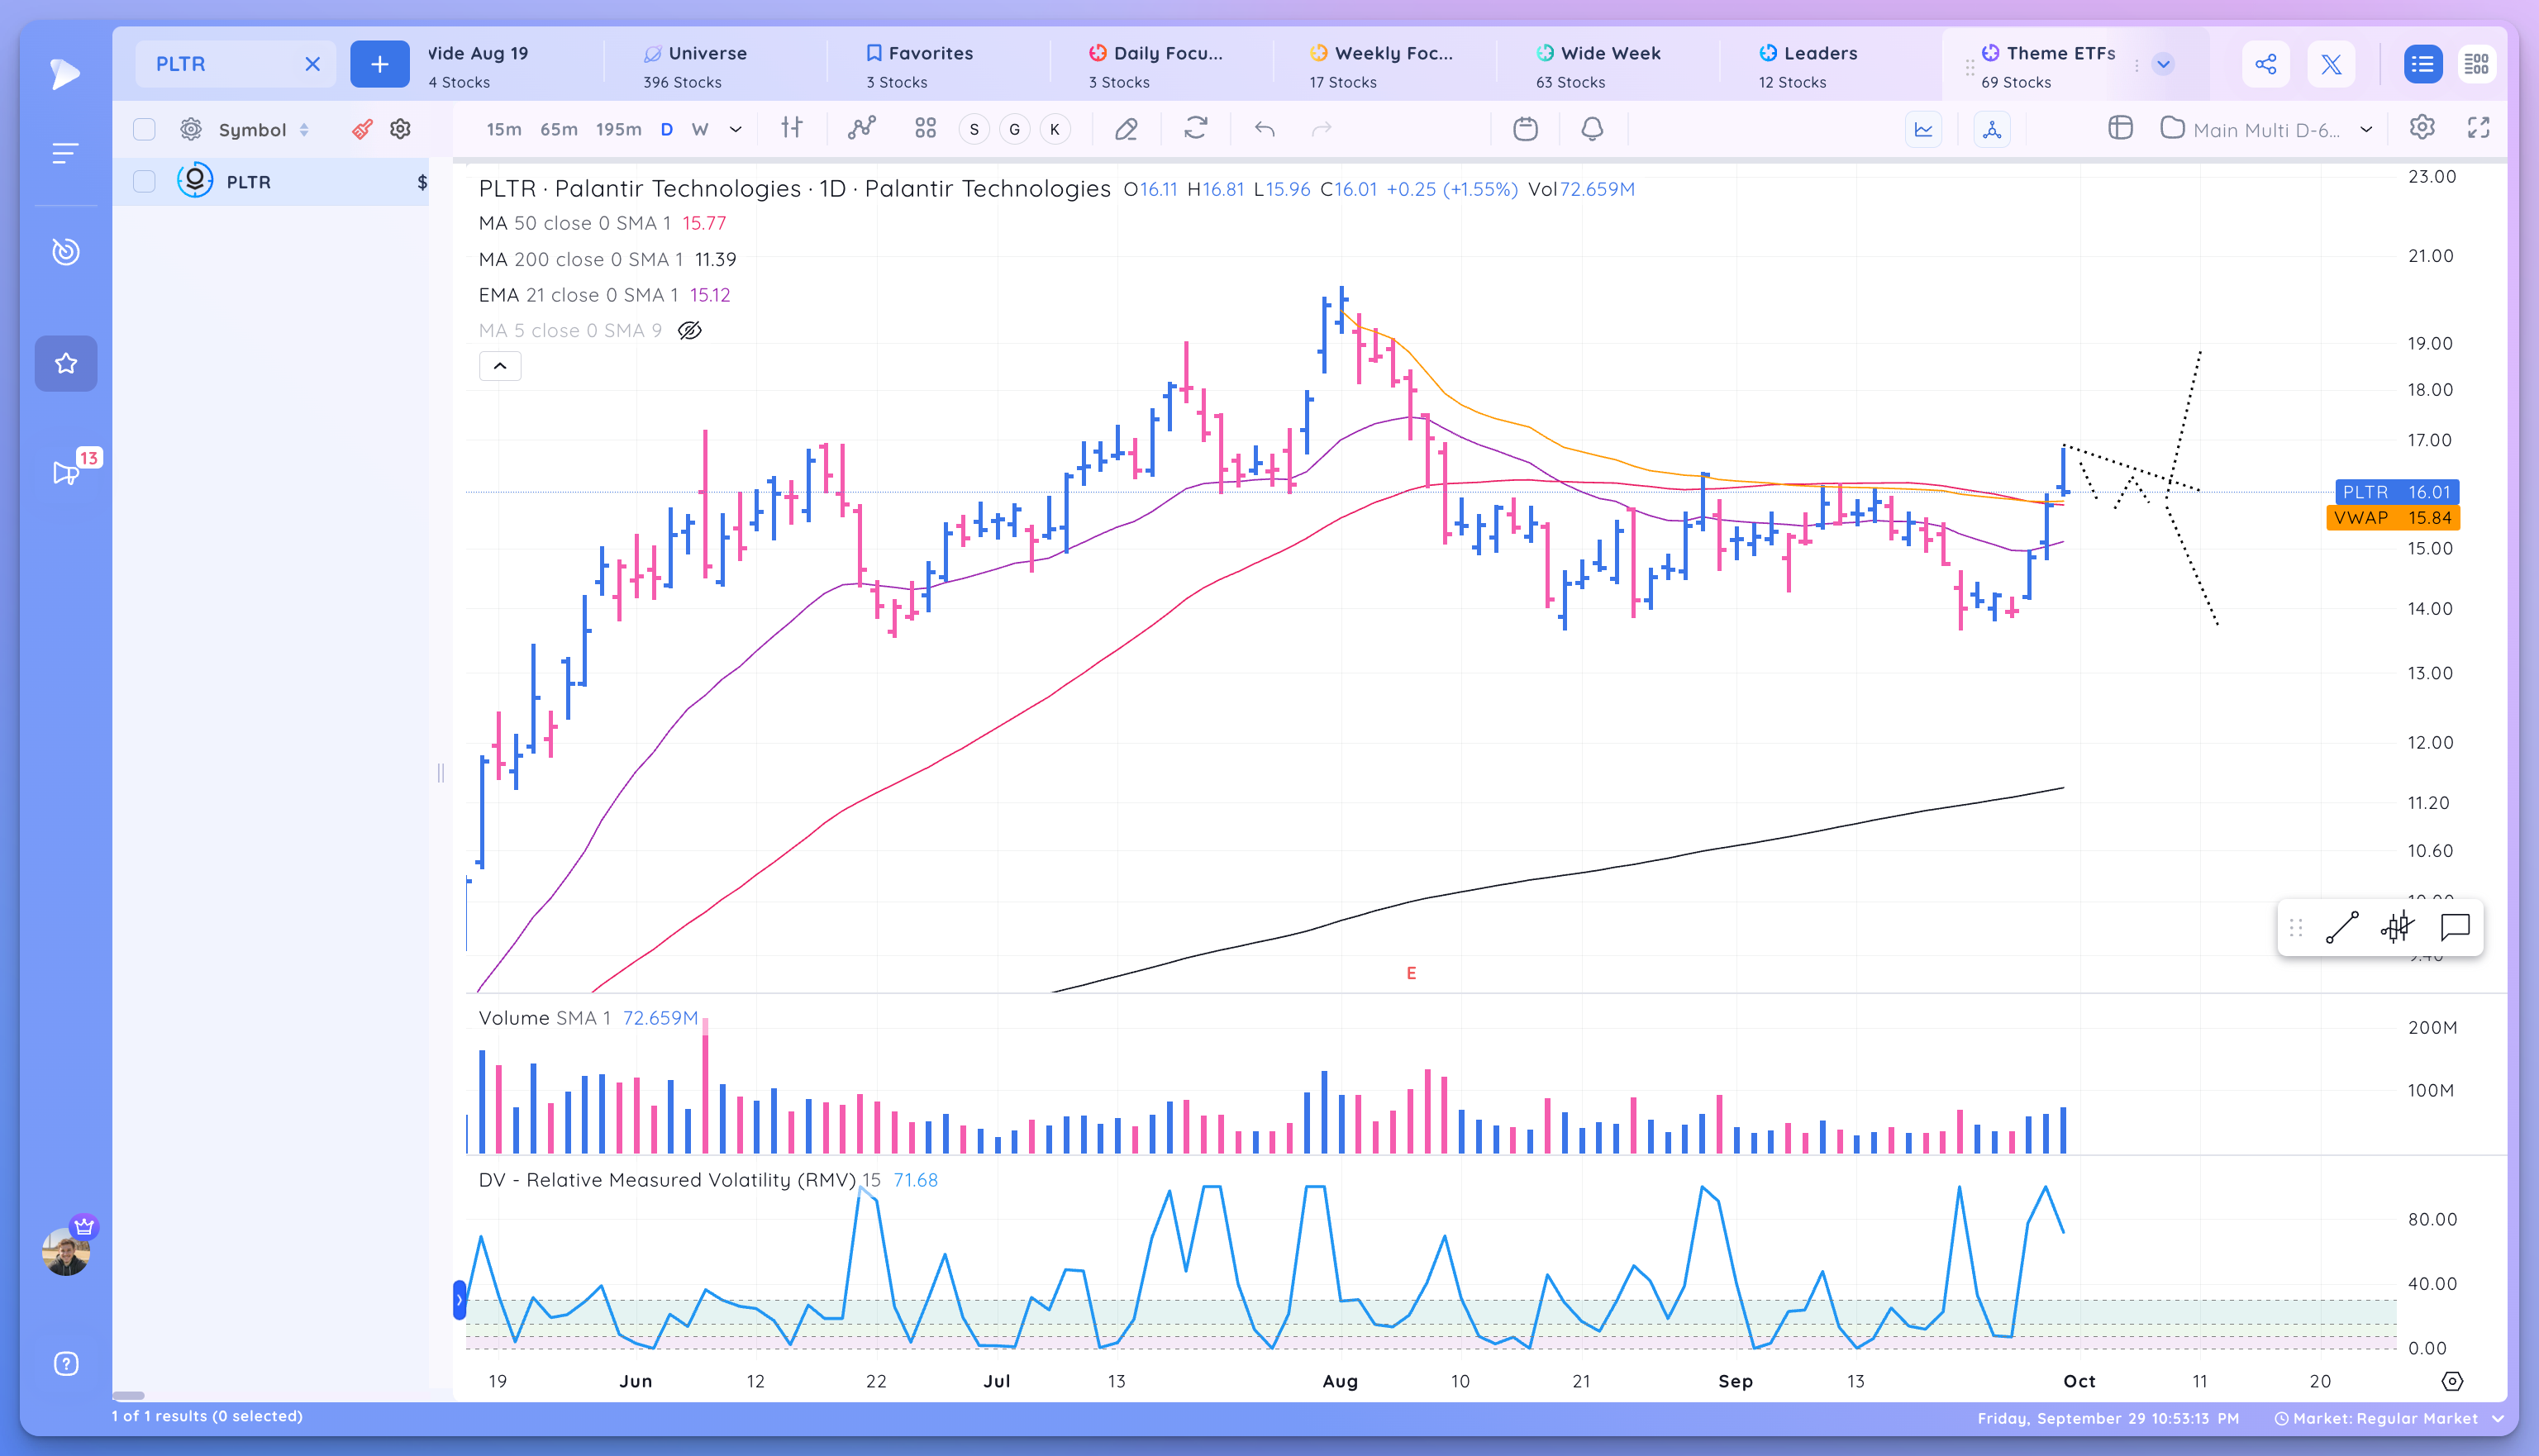The height and width of the screenshot is (1456, 2539).
Task: Open the indicators icon in chart toolbar
Action: [861, 128]
